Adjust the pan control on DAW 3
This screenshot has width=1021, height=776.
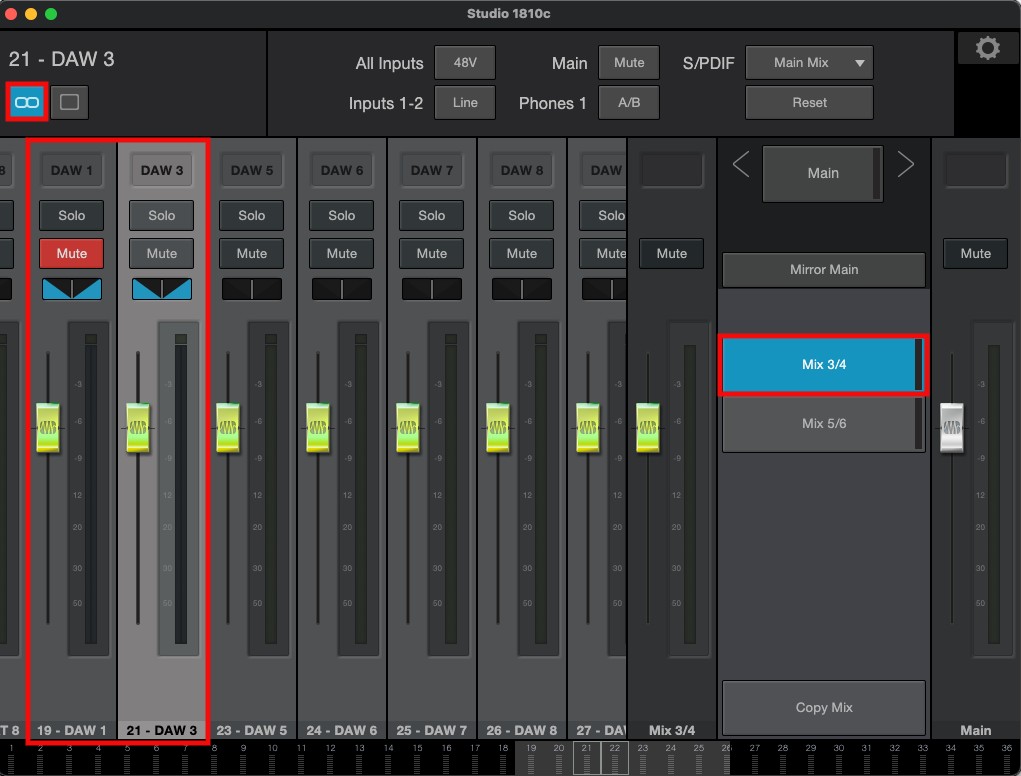pyautogui.click(x=161, y=289)
